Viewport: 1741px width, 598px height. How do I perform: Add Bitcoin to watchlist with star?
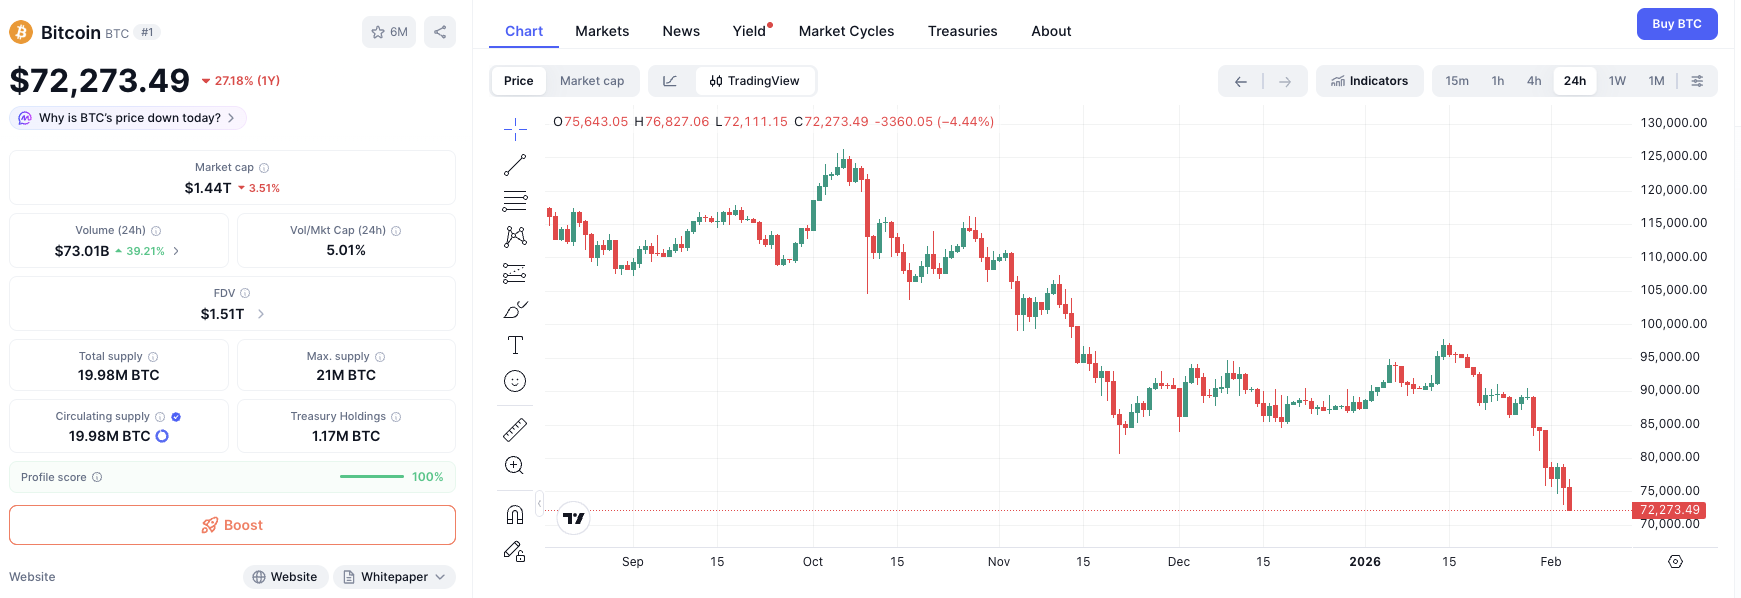(389, 32)
